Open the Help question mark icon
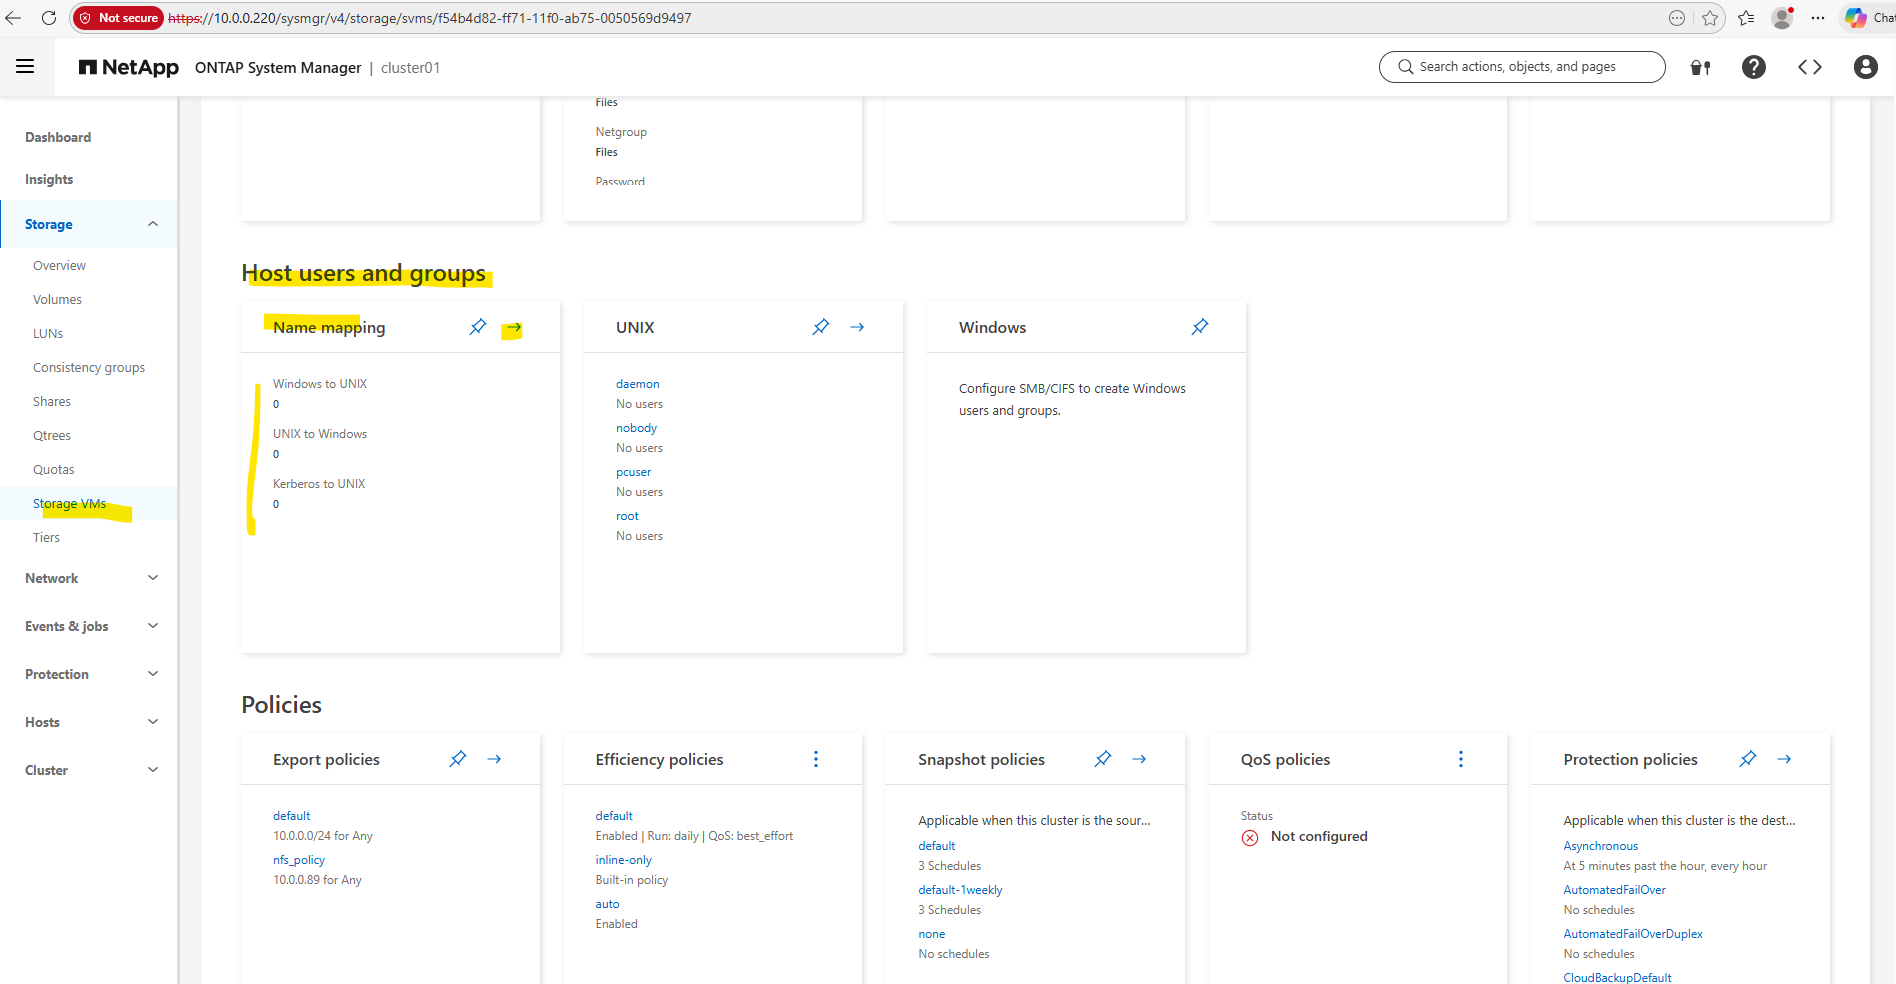 point(1753,67)
